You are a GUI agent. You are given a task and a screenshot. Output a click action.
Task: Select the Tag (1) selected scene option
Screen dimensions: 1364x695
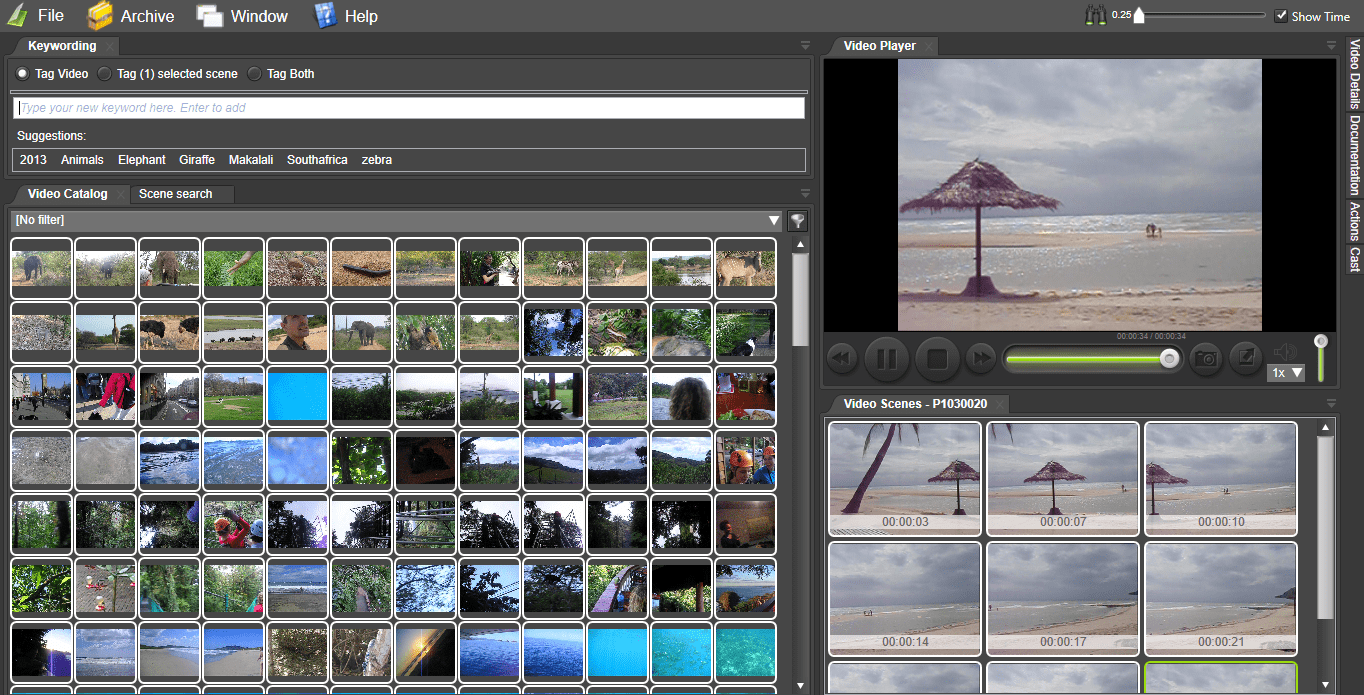[104, 74]
